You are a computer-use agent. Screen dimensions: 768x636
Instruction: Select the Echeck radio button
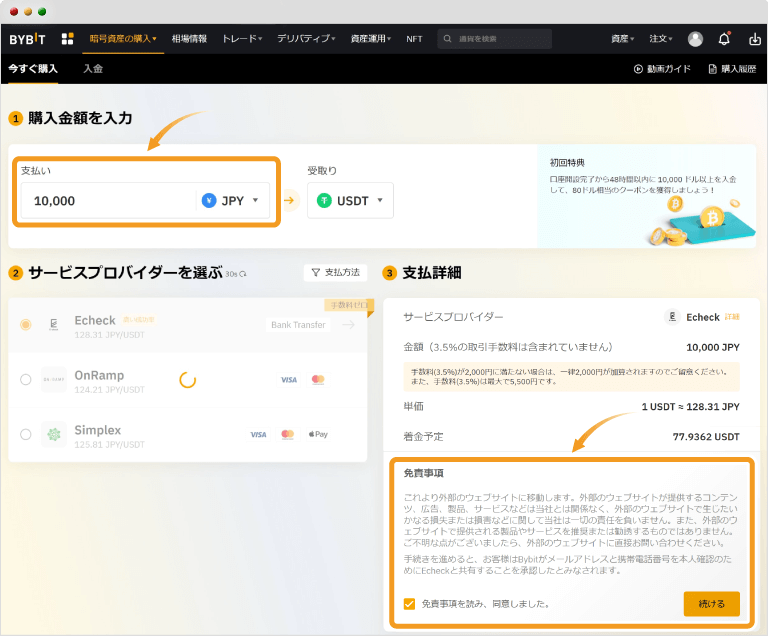pos(26,324)
